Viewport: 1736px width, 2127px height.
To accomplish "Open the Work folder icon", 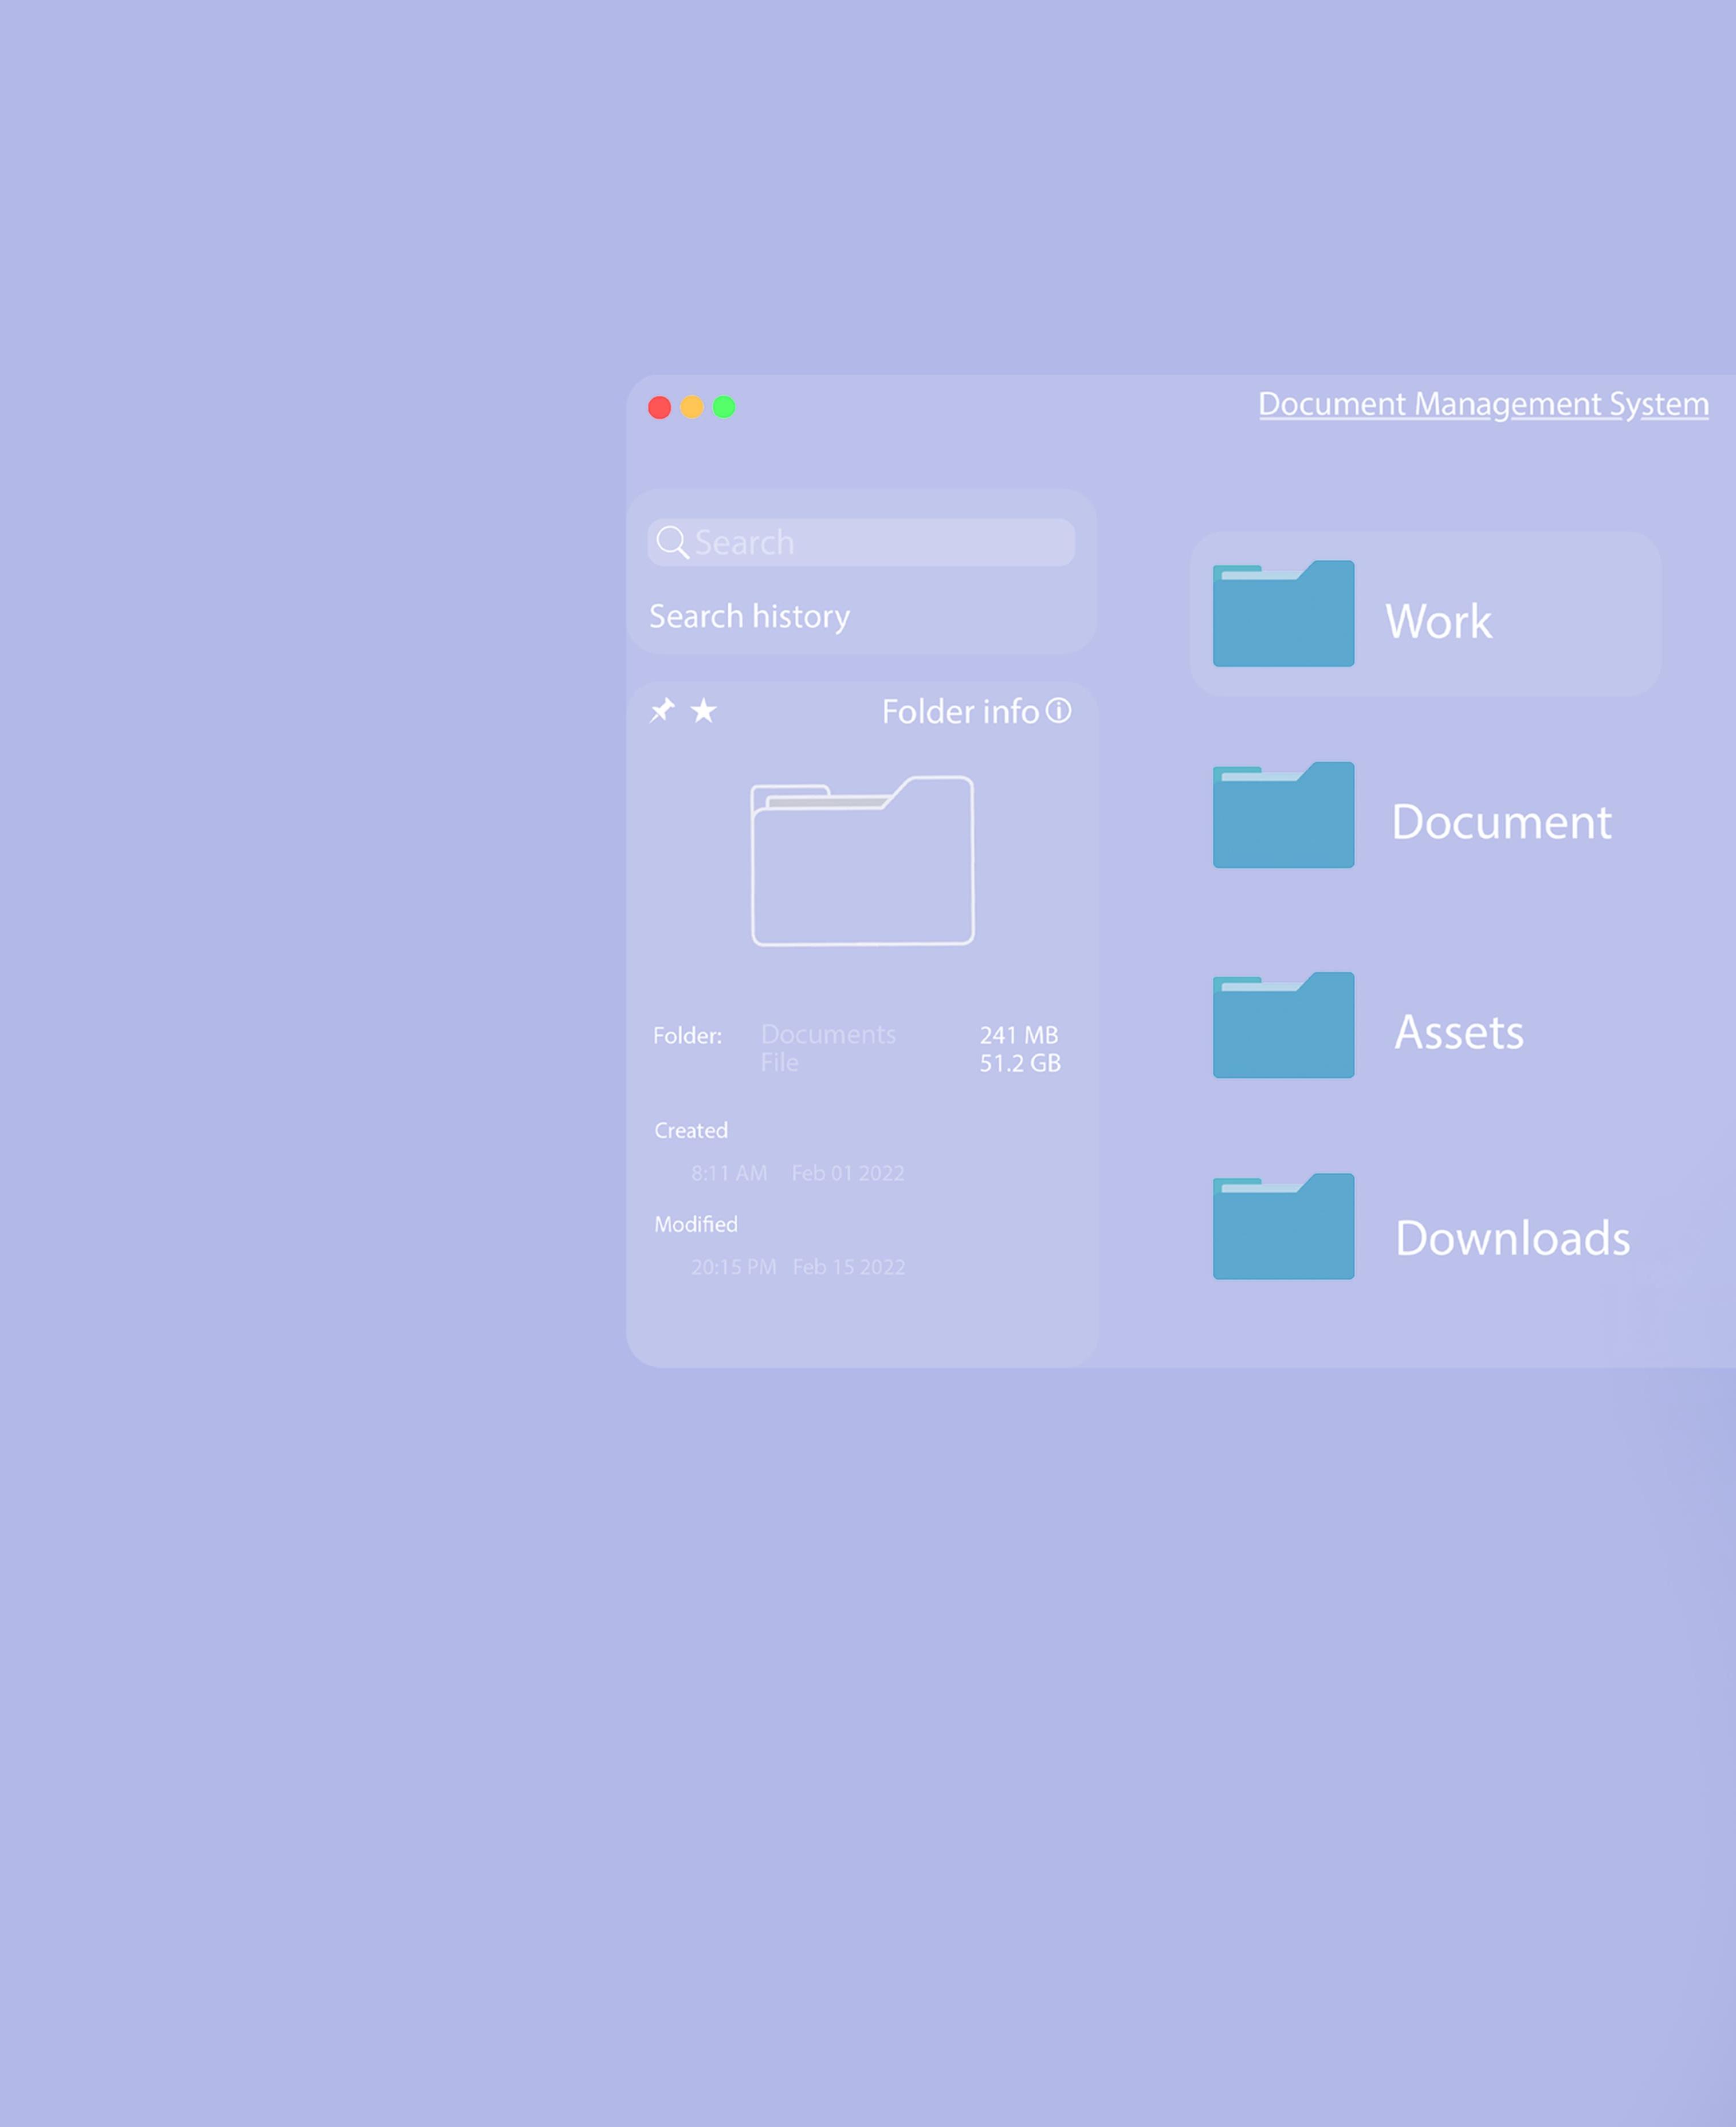I will (x=1283, y=613).
